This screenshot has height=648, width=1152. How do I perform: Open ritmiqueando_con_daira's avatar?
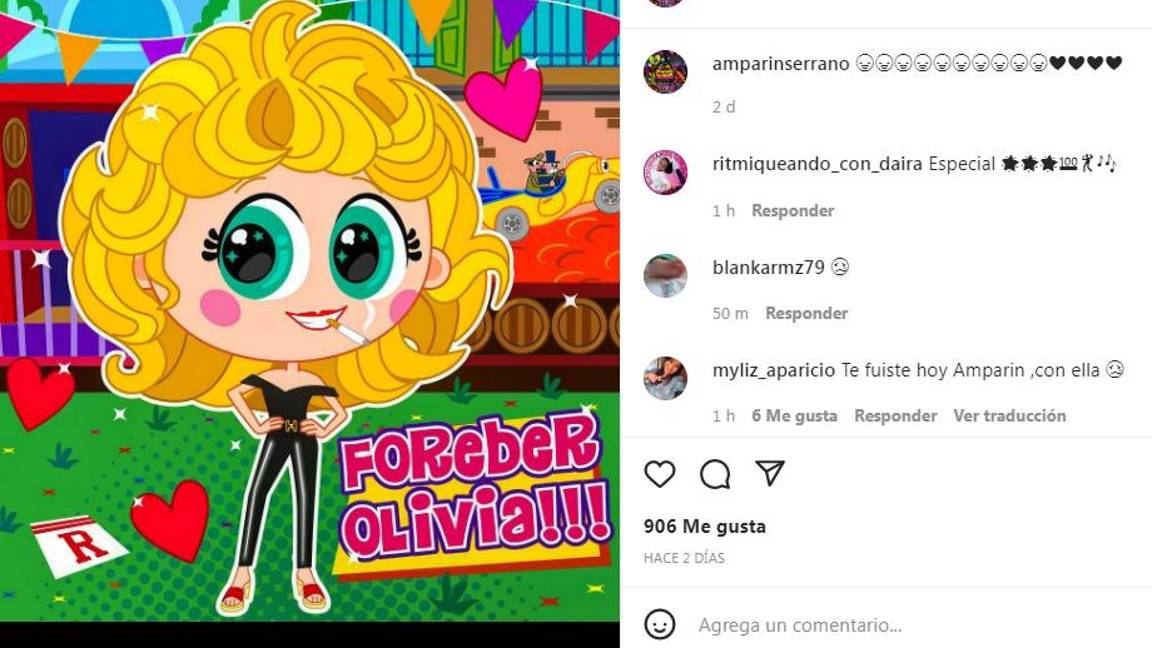coord(665,173)
